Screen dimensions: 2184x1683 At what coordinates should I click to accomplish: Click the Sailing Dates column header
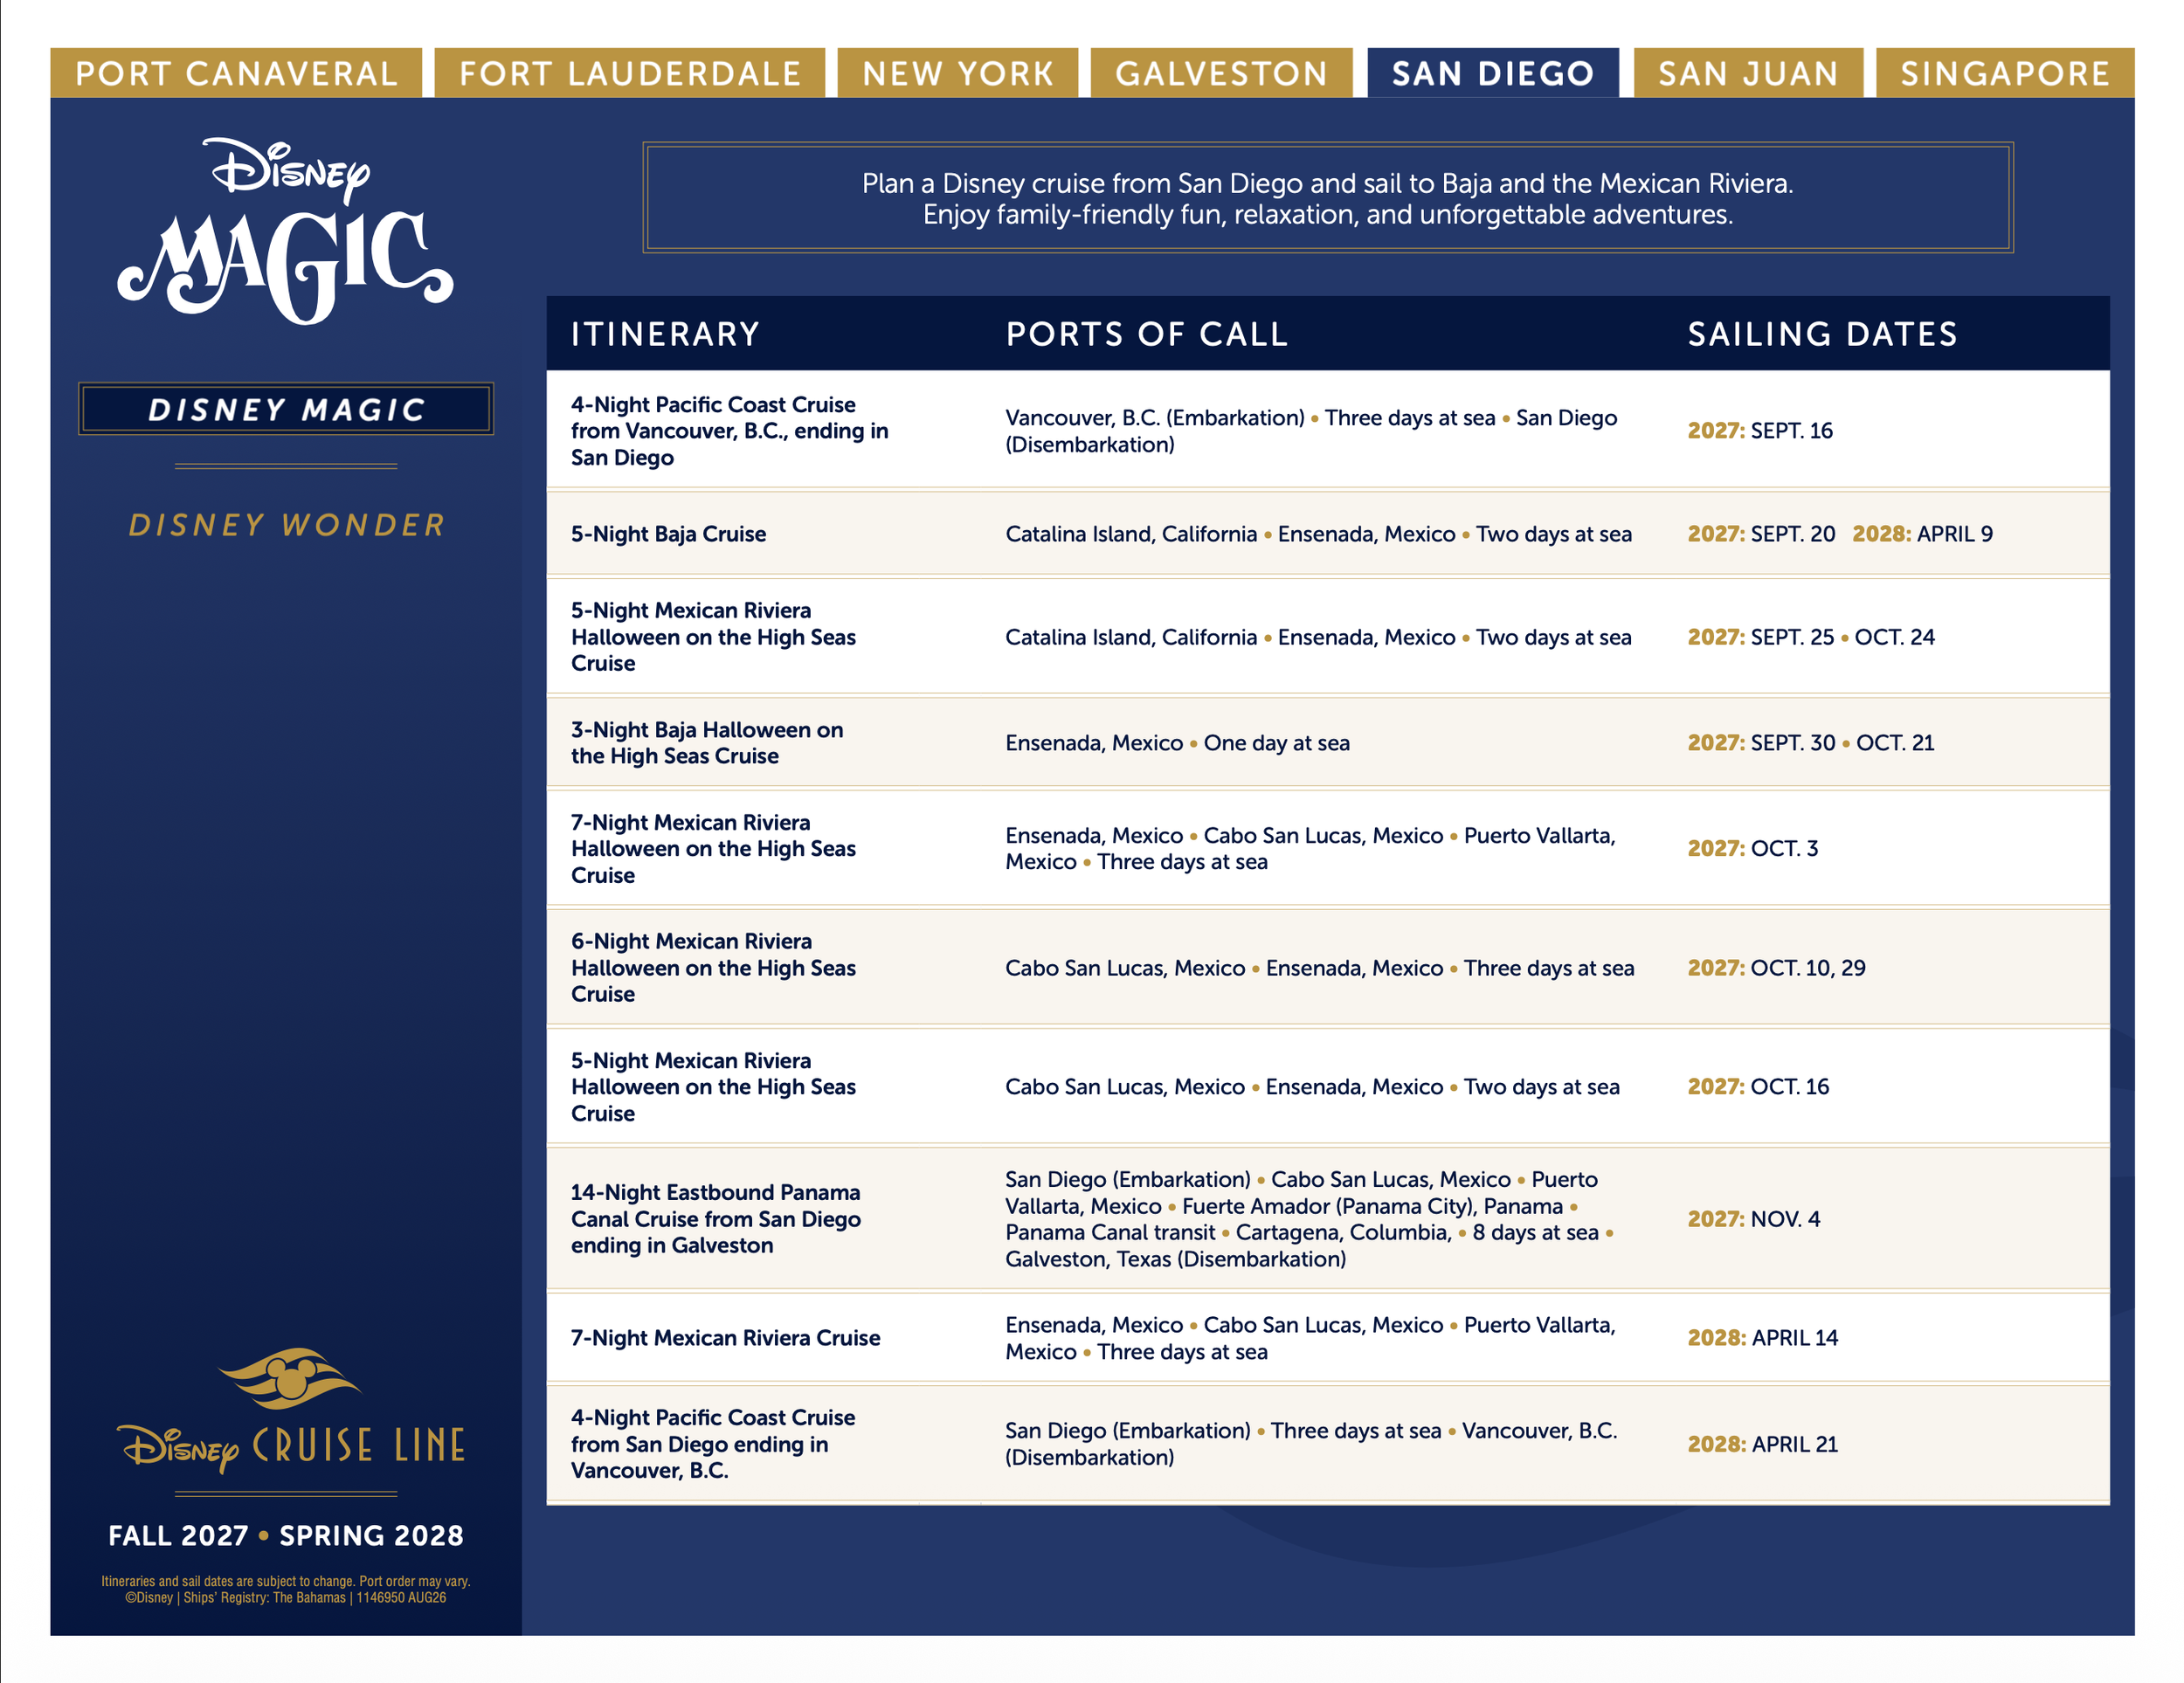(1822, 334)
